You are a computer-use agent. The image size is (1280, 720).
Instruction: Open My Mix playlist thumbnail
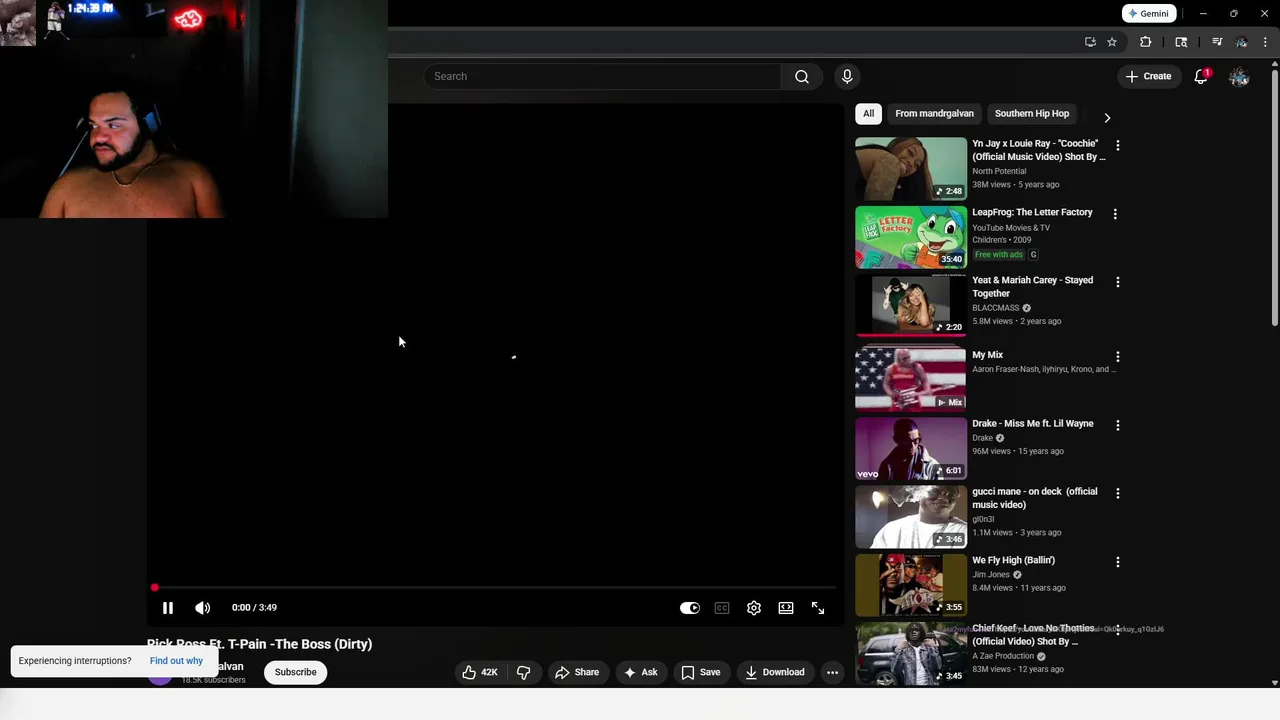tap(911, 380)
